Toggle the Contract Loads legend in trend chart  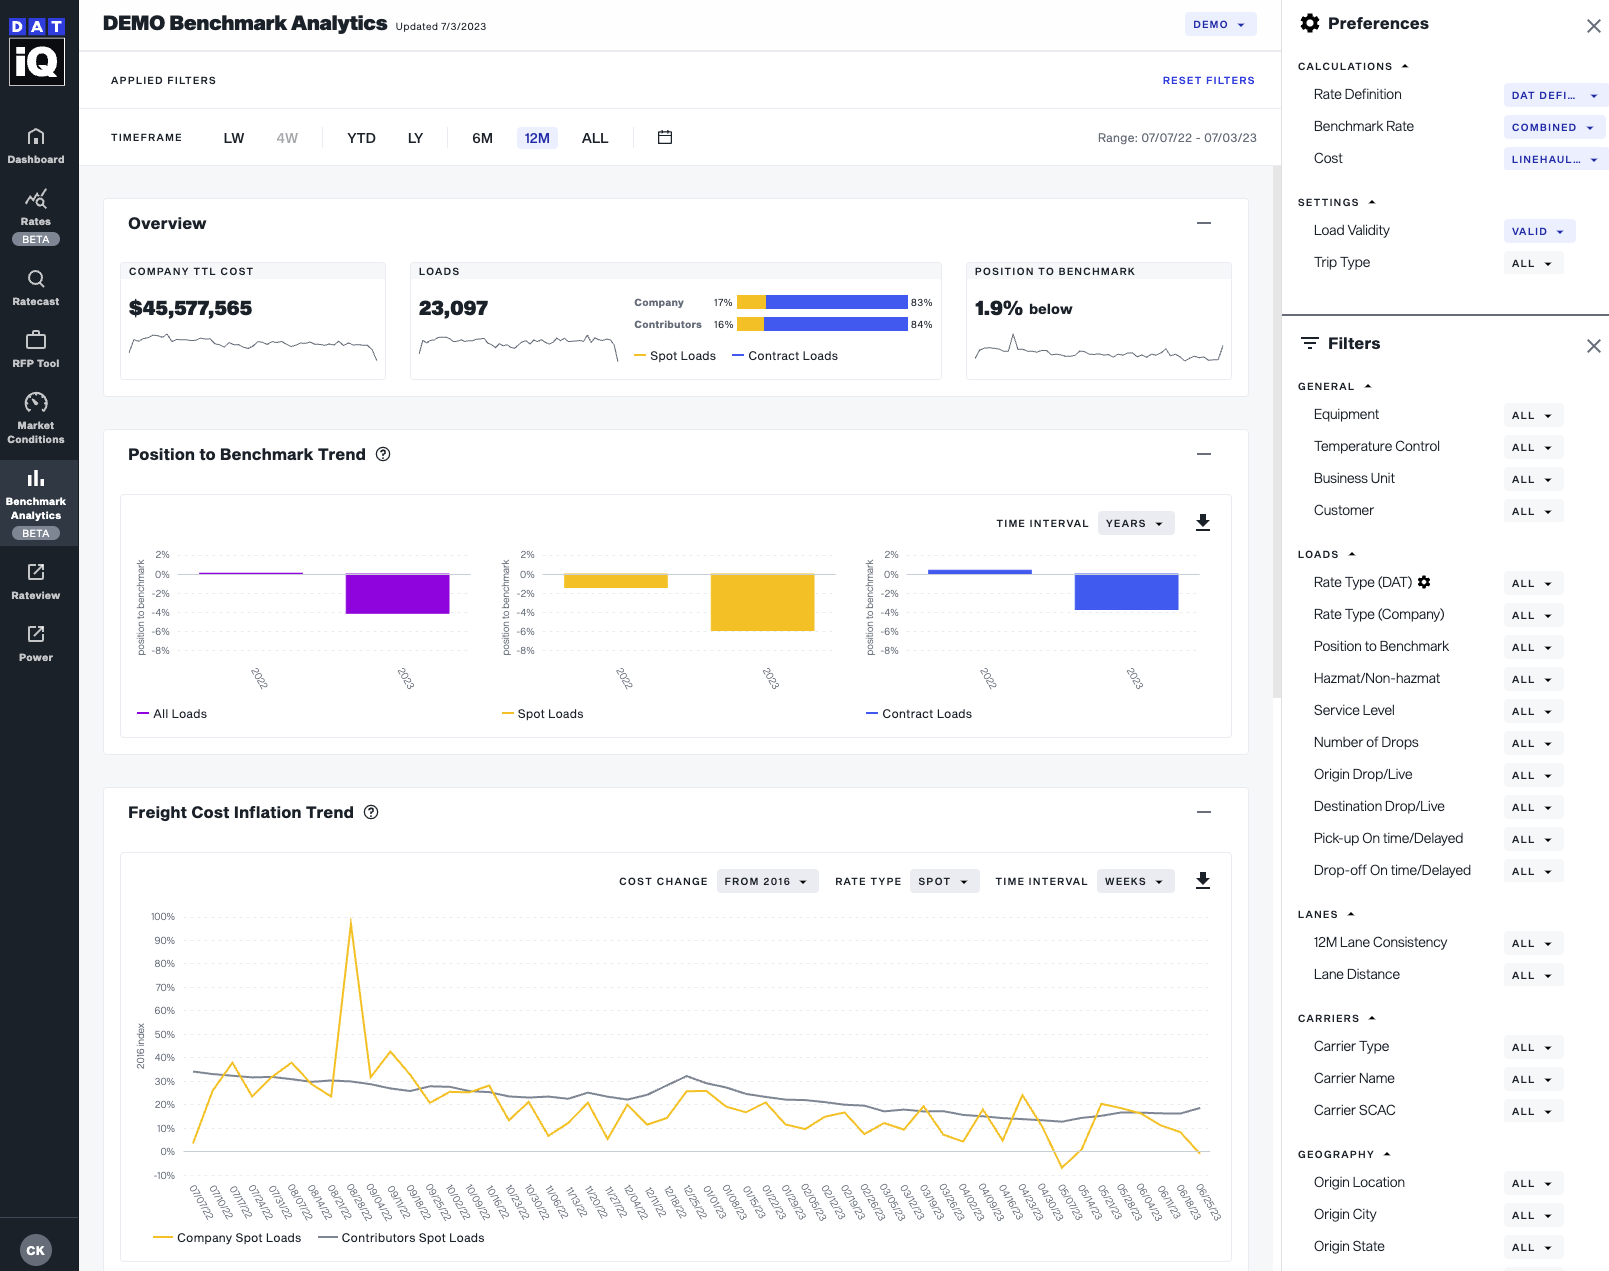click(917, 713)
